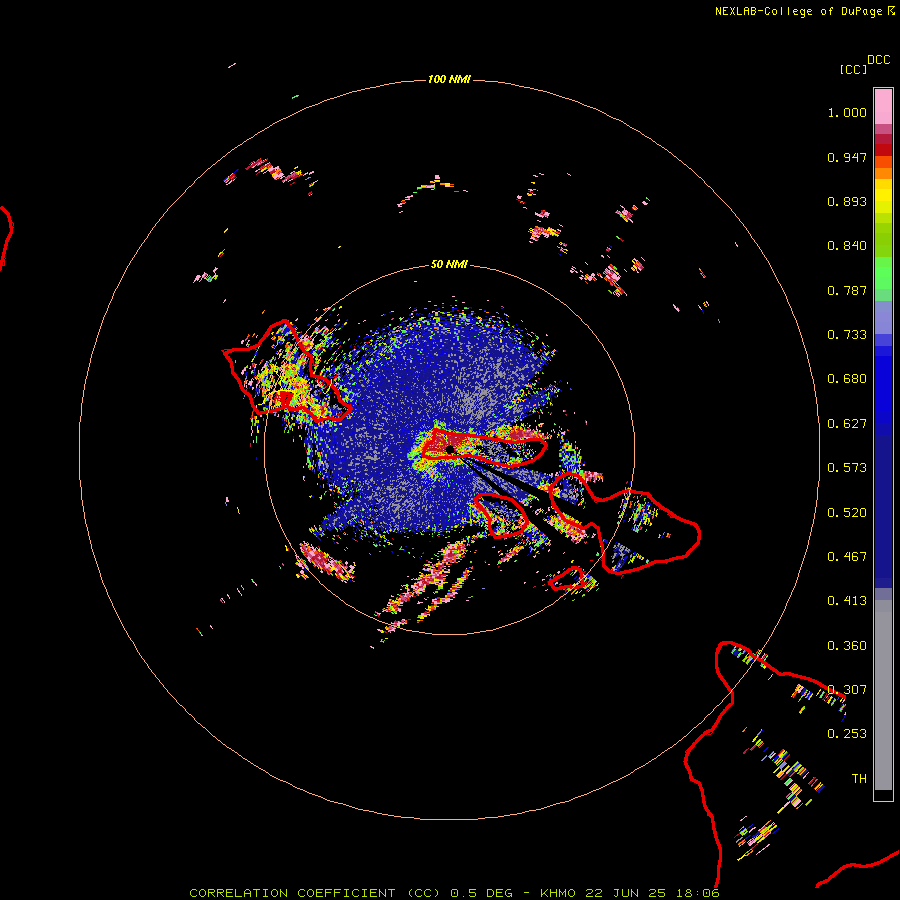Viewport: 900px width, 900px height.
Task: Click the Correlation Coefficient caption at bottom
Action: pos(454,893)
